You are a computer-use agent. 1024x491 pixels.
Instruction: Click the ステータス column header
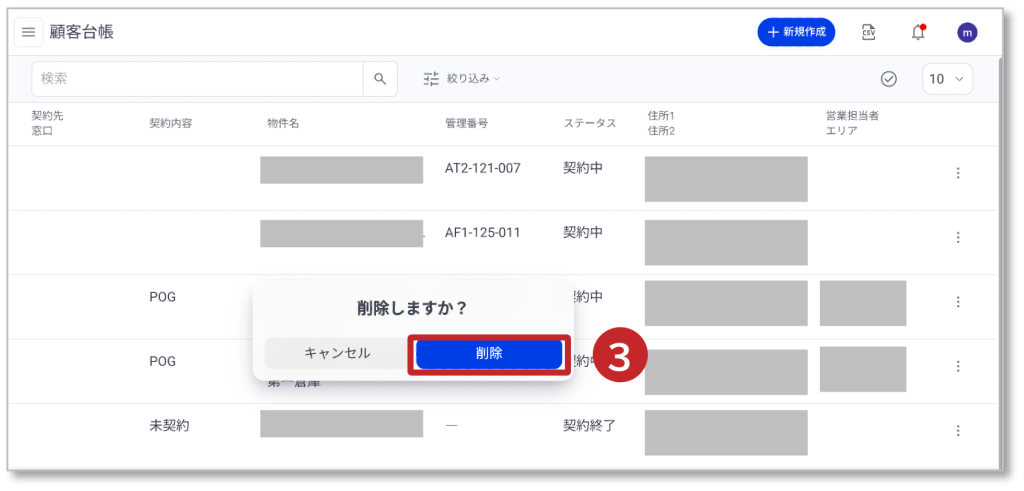[589, 123]
